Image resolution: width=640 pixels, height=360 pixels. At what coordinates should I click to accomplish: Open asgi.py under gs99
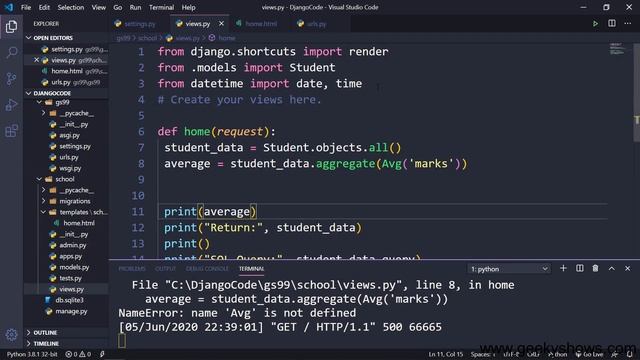[x=69, y=135]
